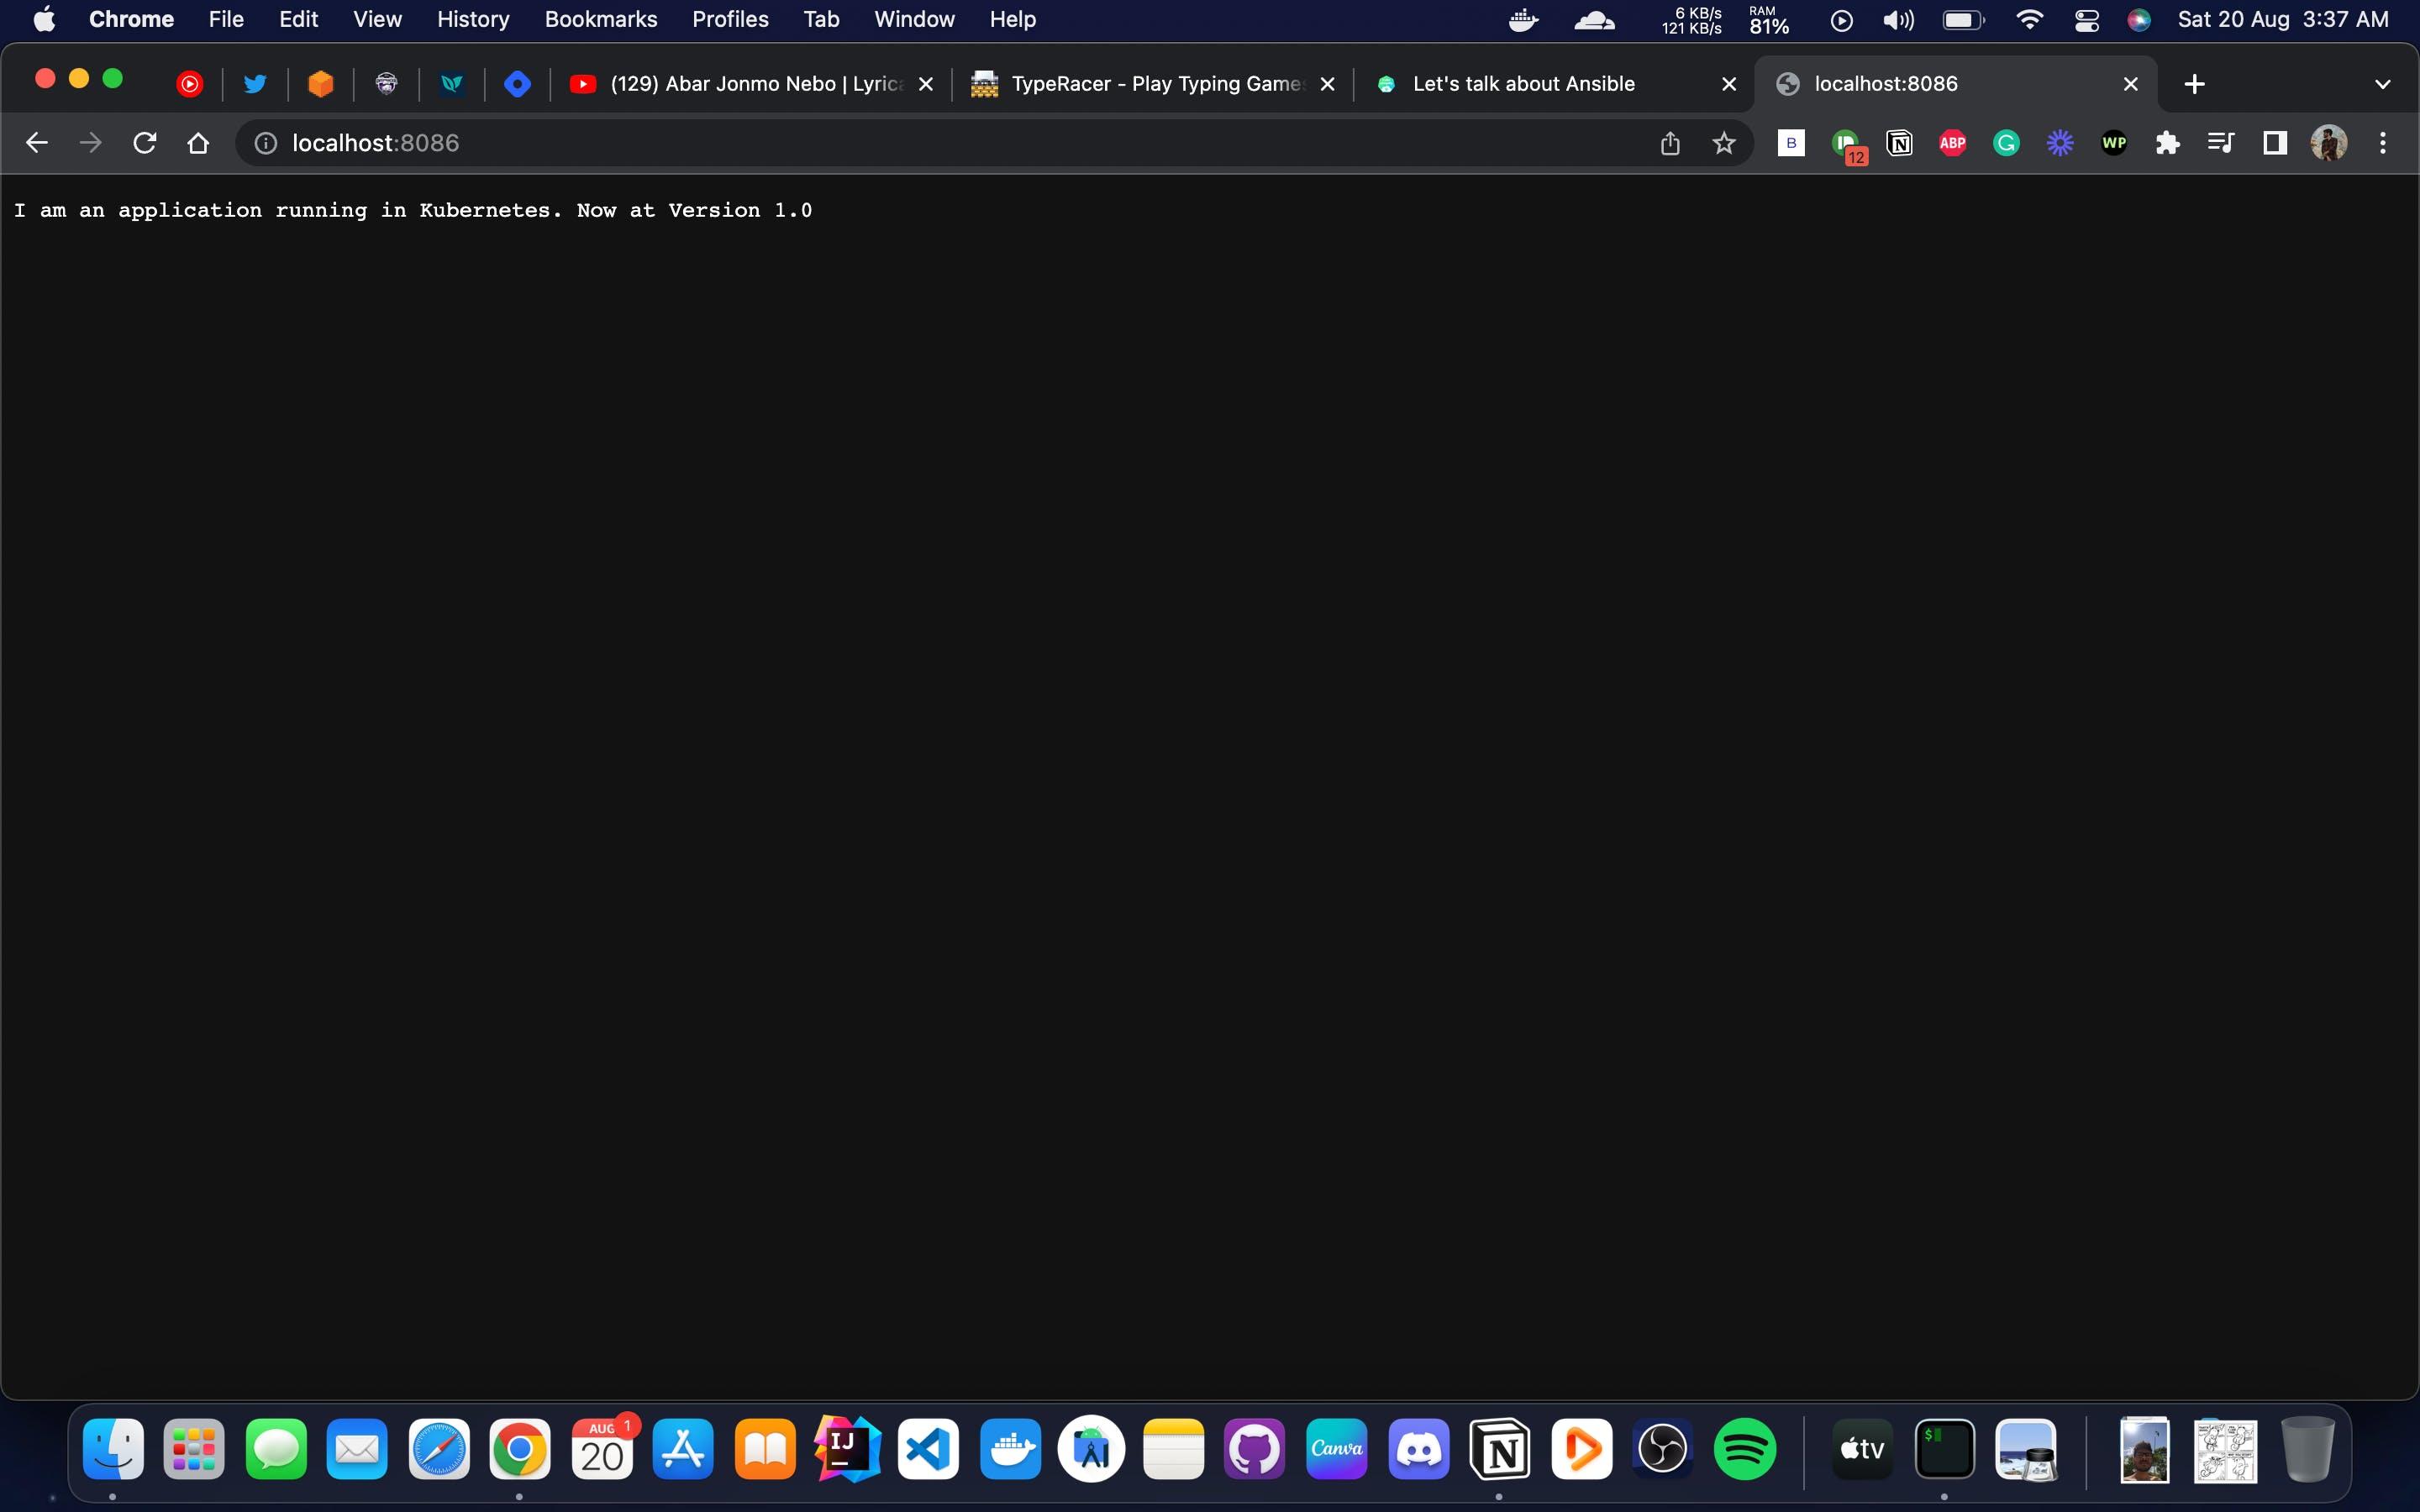Open OBS Studio from the dock

point(1662,1448)
